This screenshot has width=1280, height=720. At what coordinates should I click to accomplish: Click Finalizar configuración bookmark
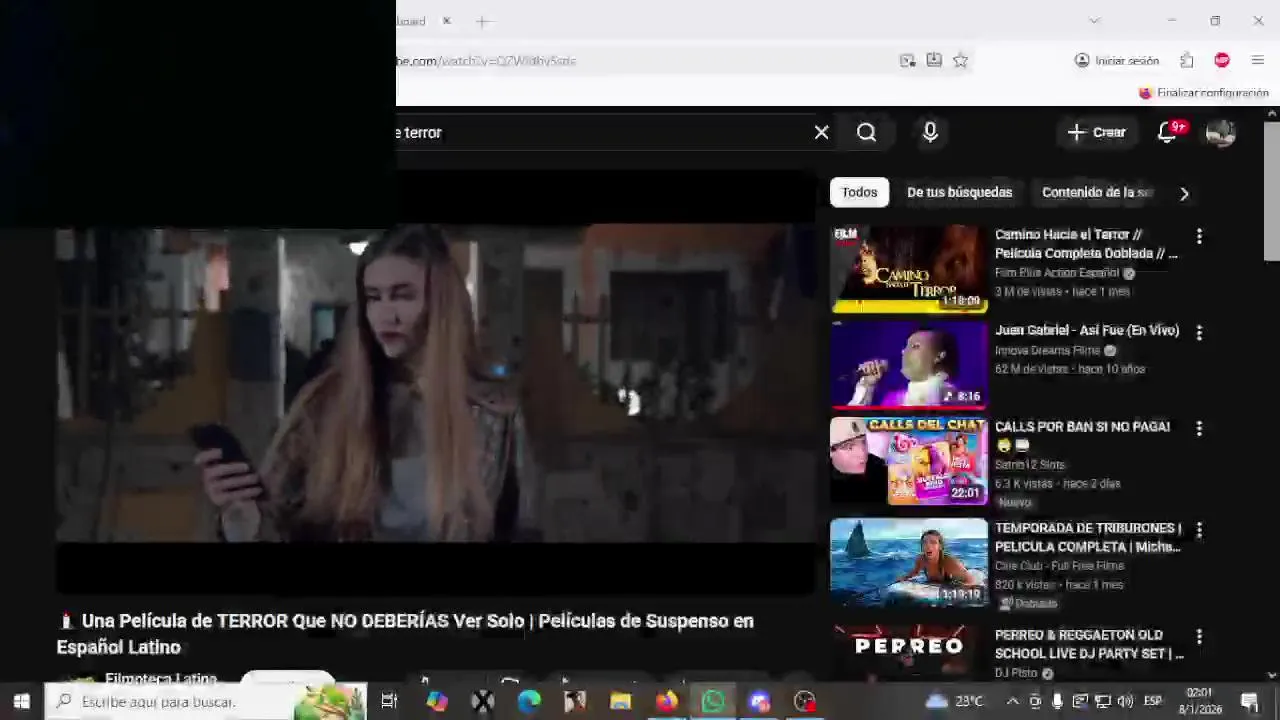(x=1204, y=93)
